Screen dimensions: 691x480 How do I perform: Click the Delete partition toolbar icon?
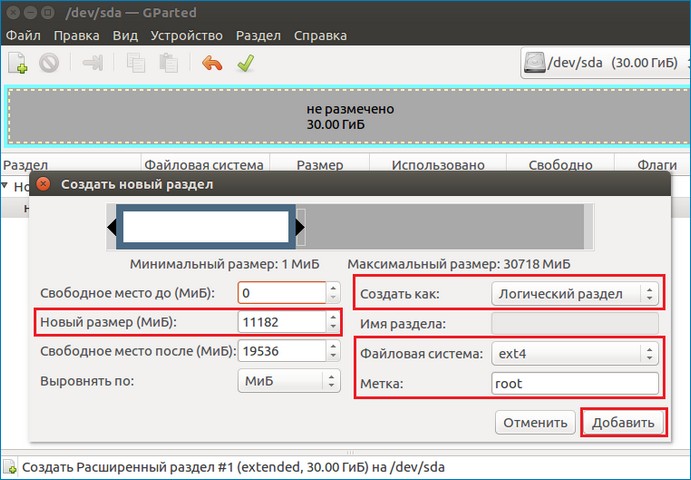click(48, 63)
